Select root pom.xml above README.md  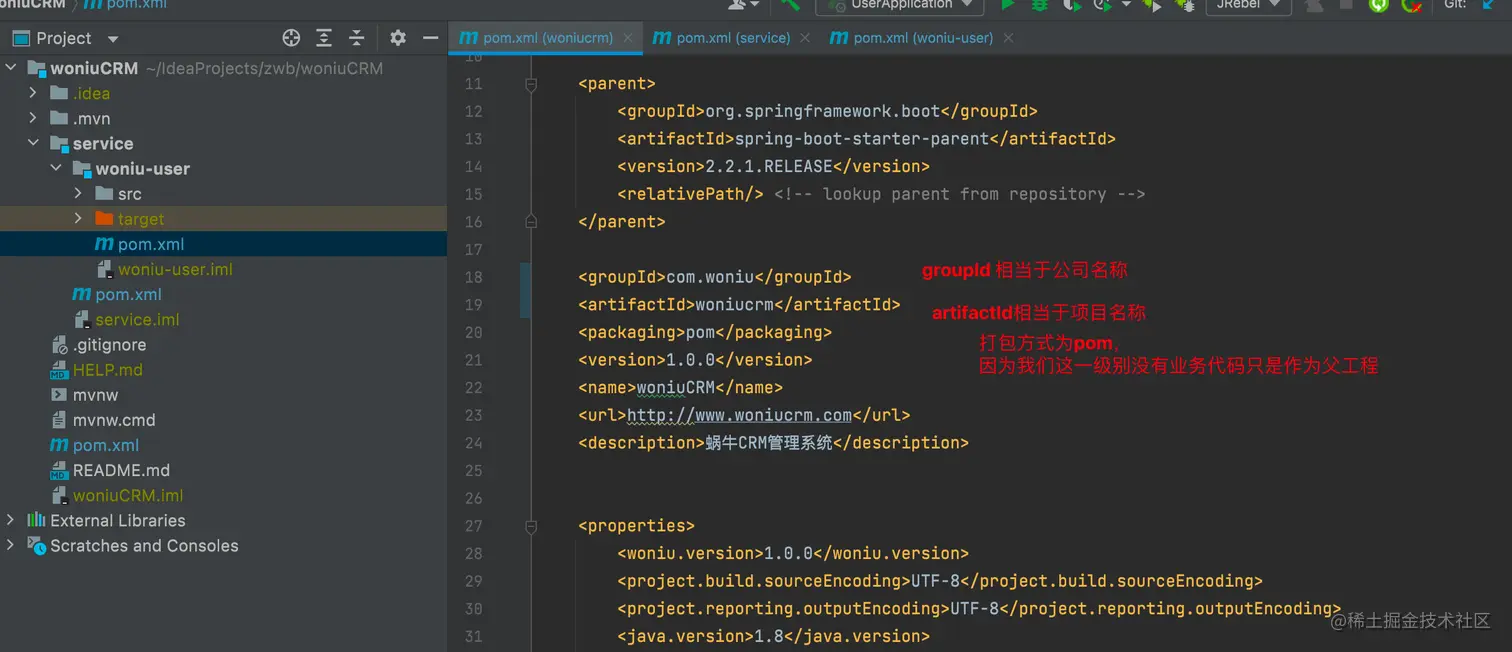pos(105,445)
